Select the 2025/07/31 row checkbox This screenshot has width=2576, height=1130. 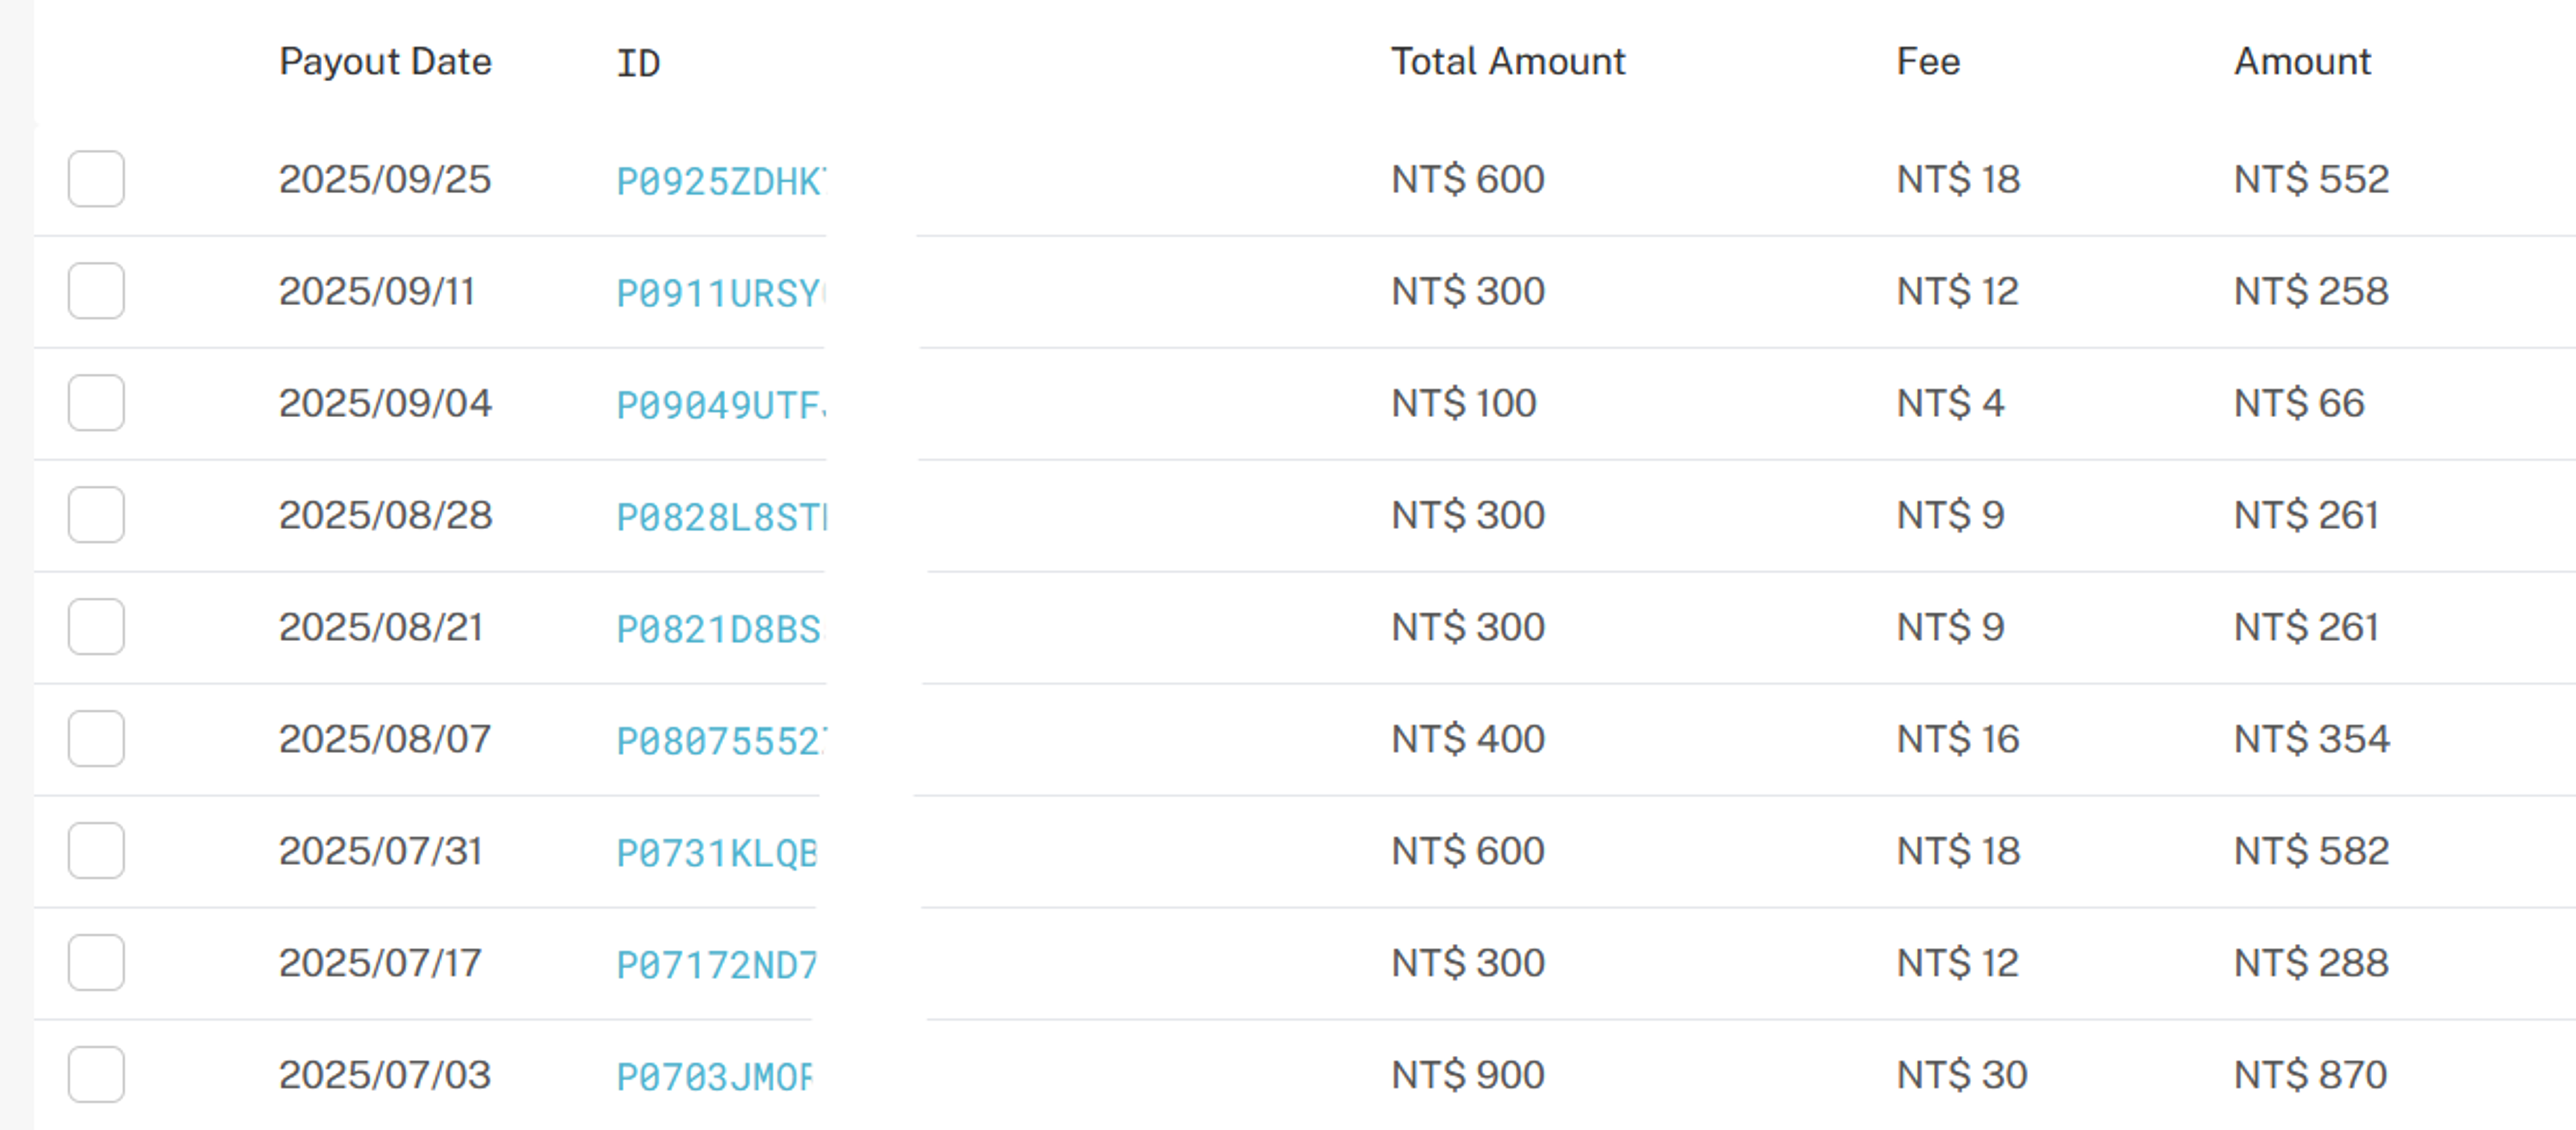[96, 851]
